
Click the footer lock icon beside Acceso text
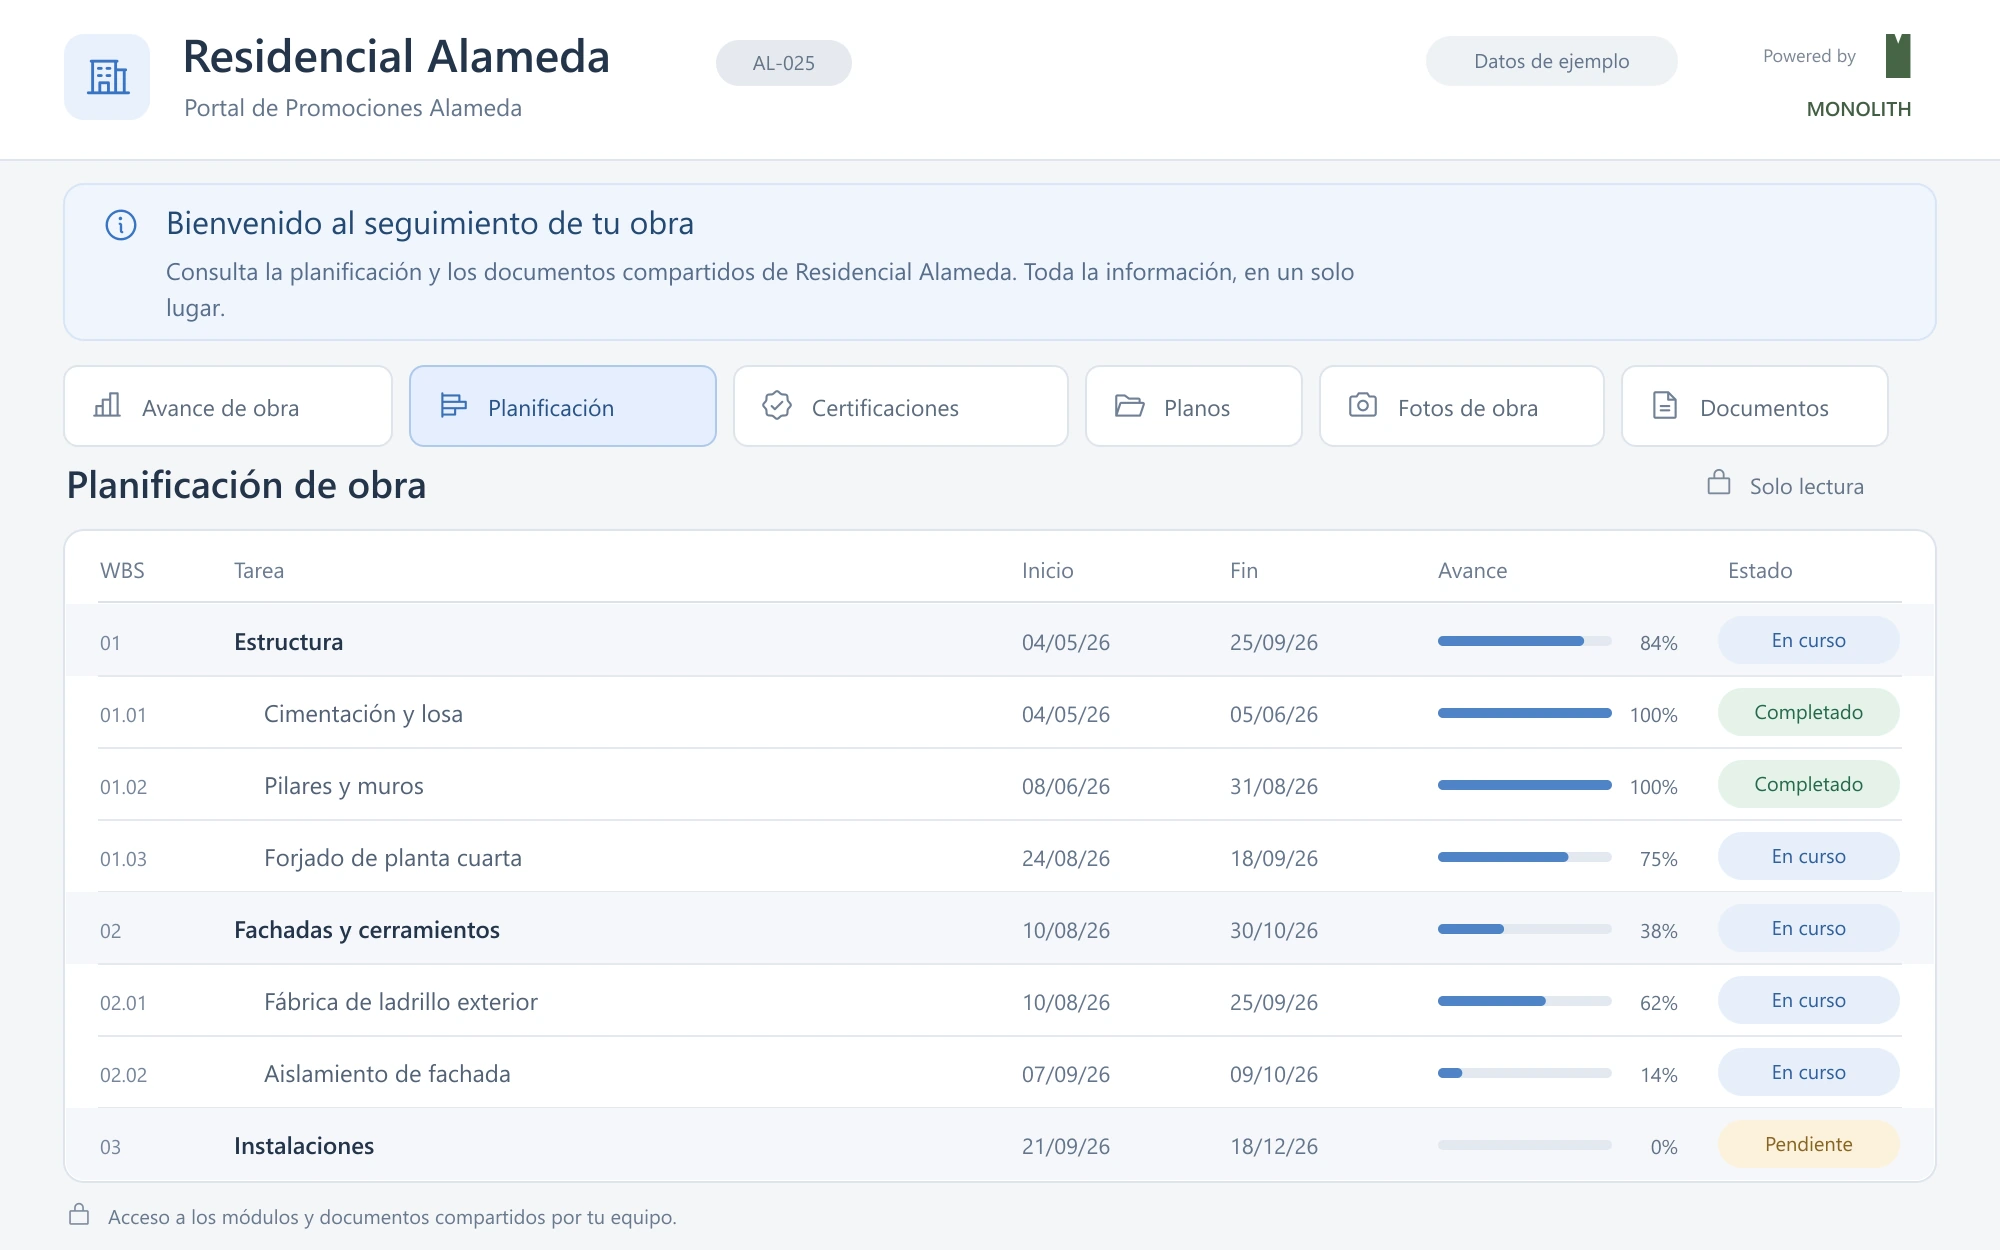click(x=79, y=1214)
